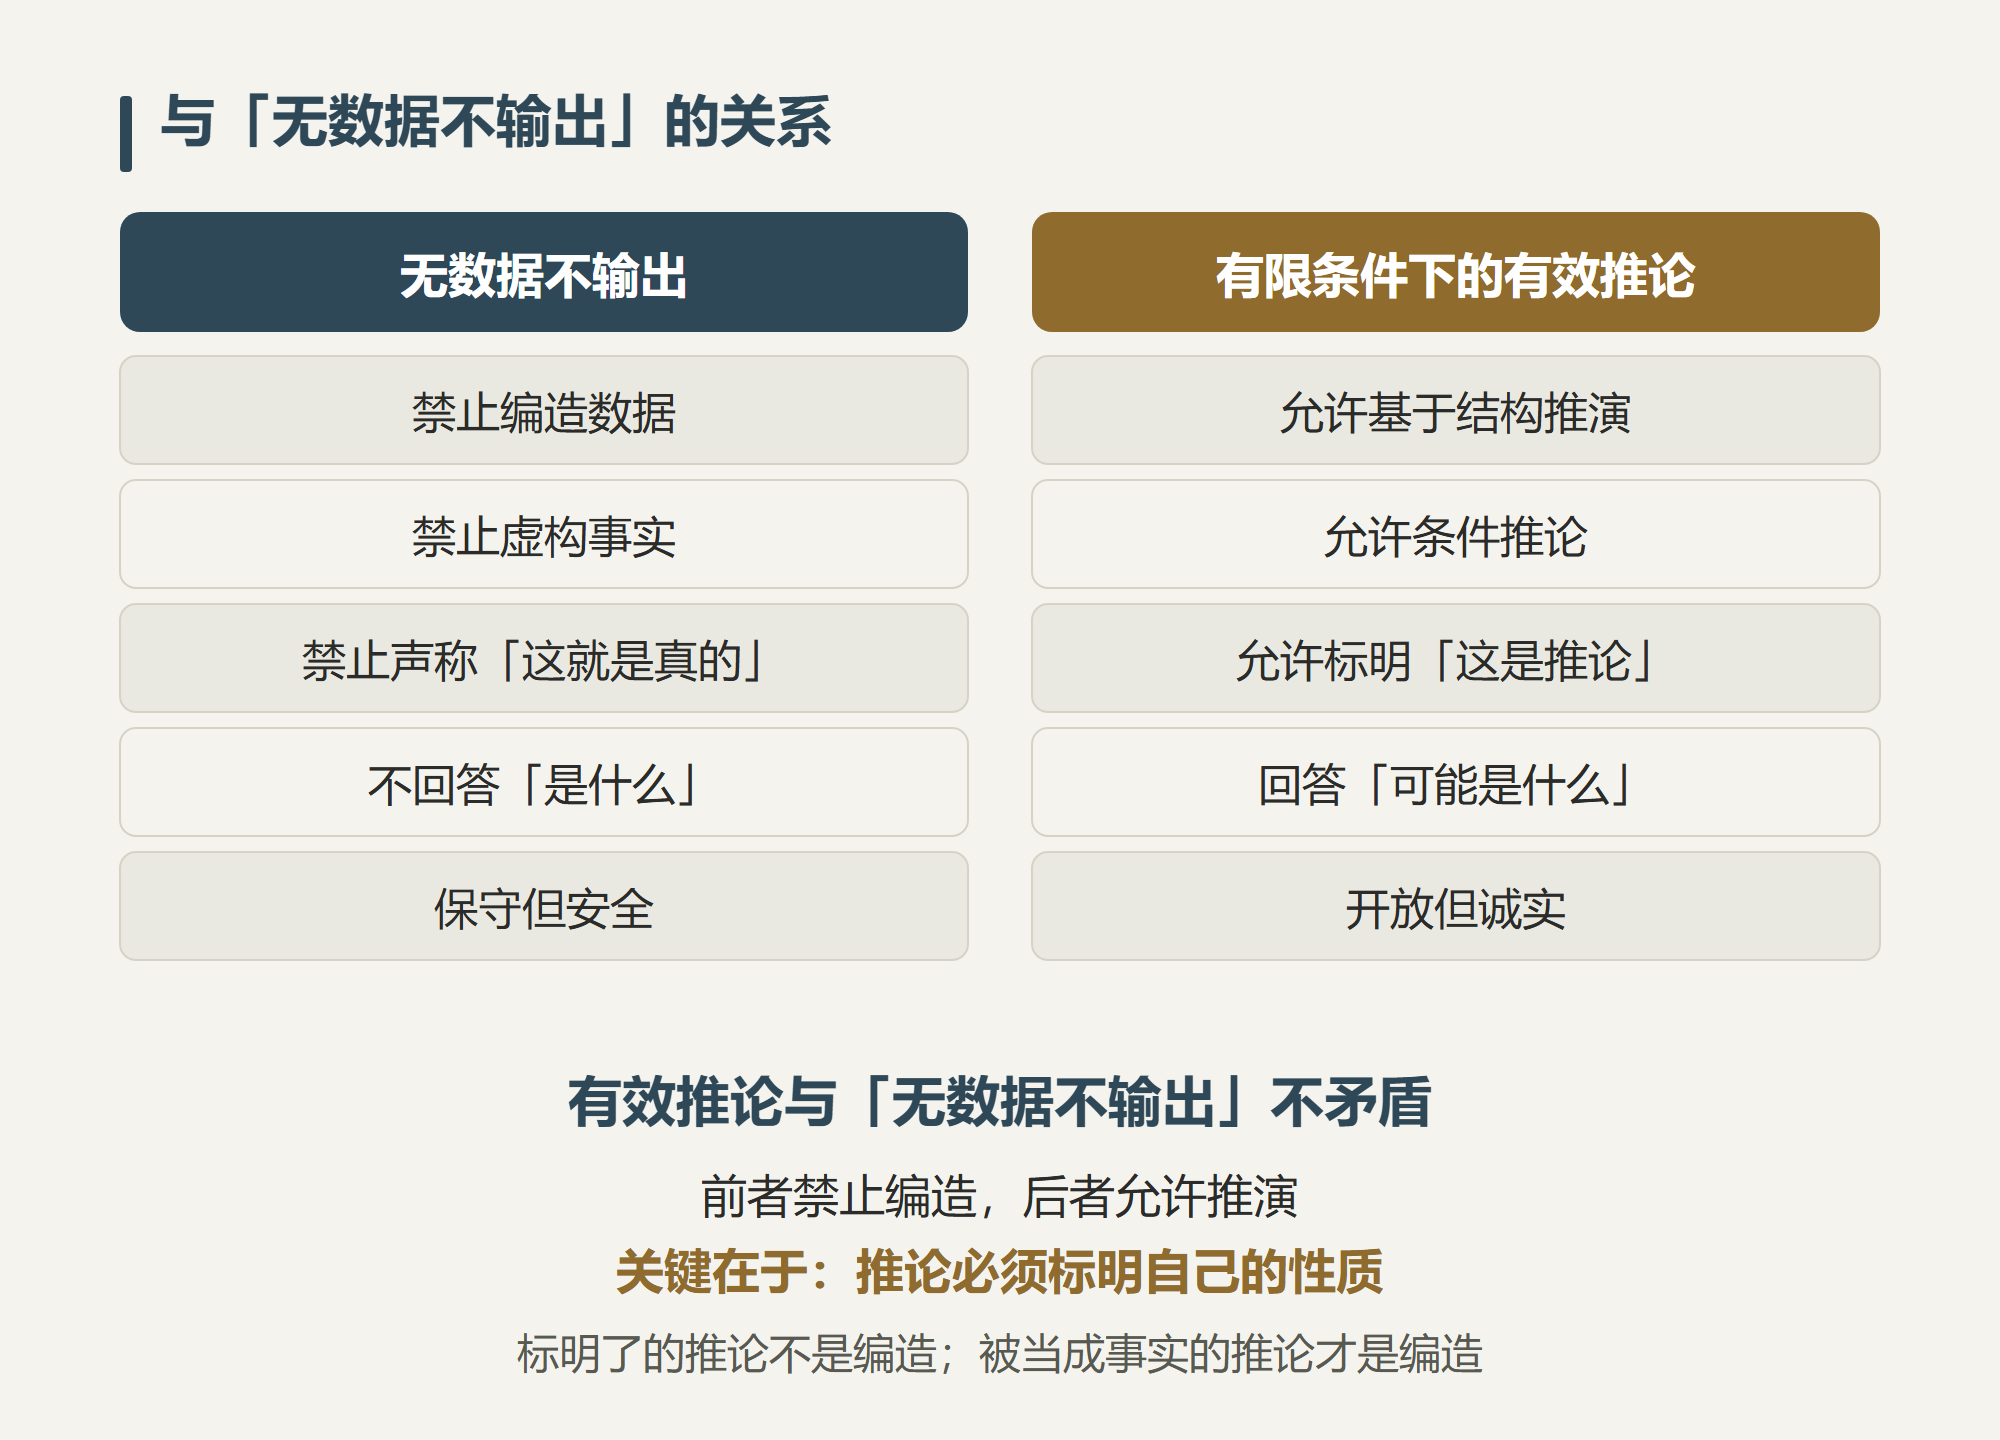Click the 禁止声称「这就是真的」 card

click(x=544, y=658)
